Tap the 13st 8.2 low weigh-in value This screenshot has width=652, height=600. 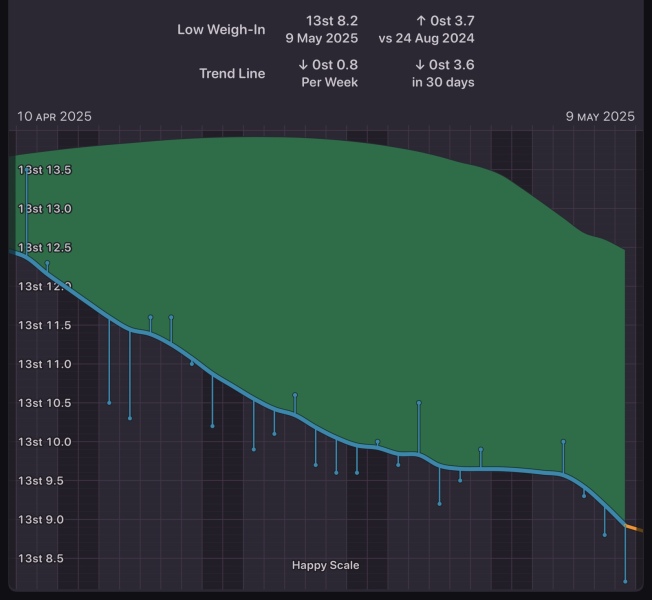click(x=332, y=21)
